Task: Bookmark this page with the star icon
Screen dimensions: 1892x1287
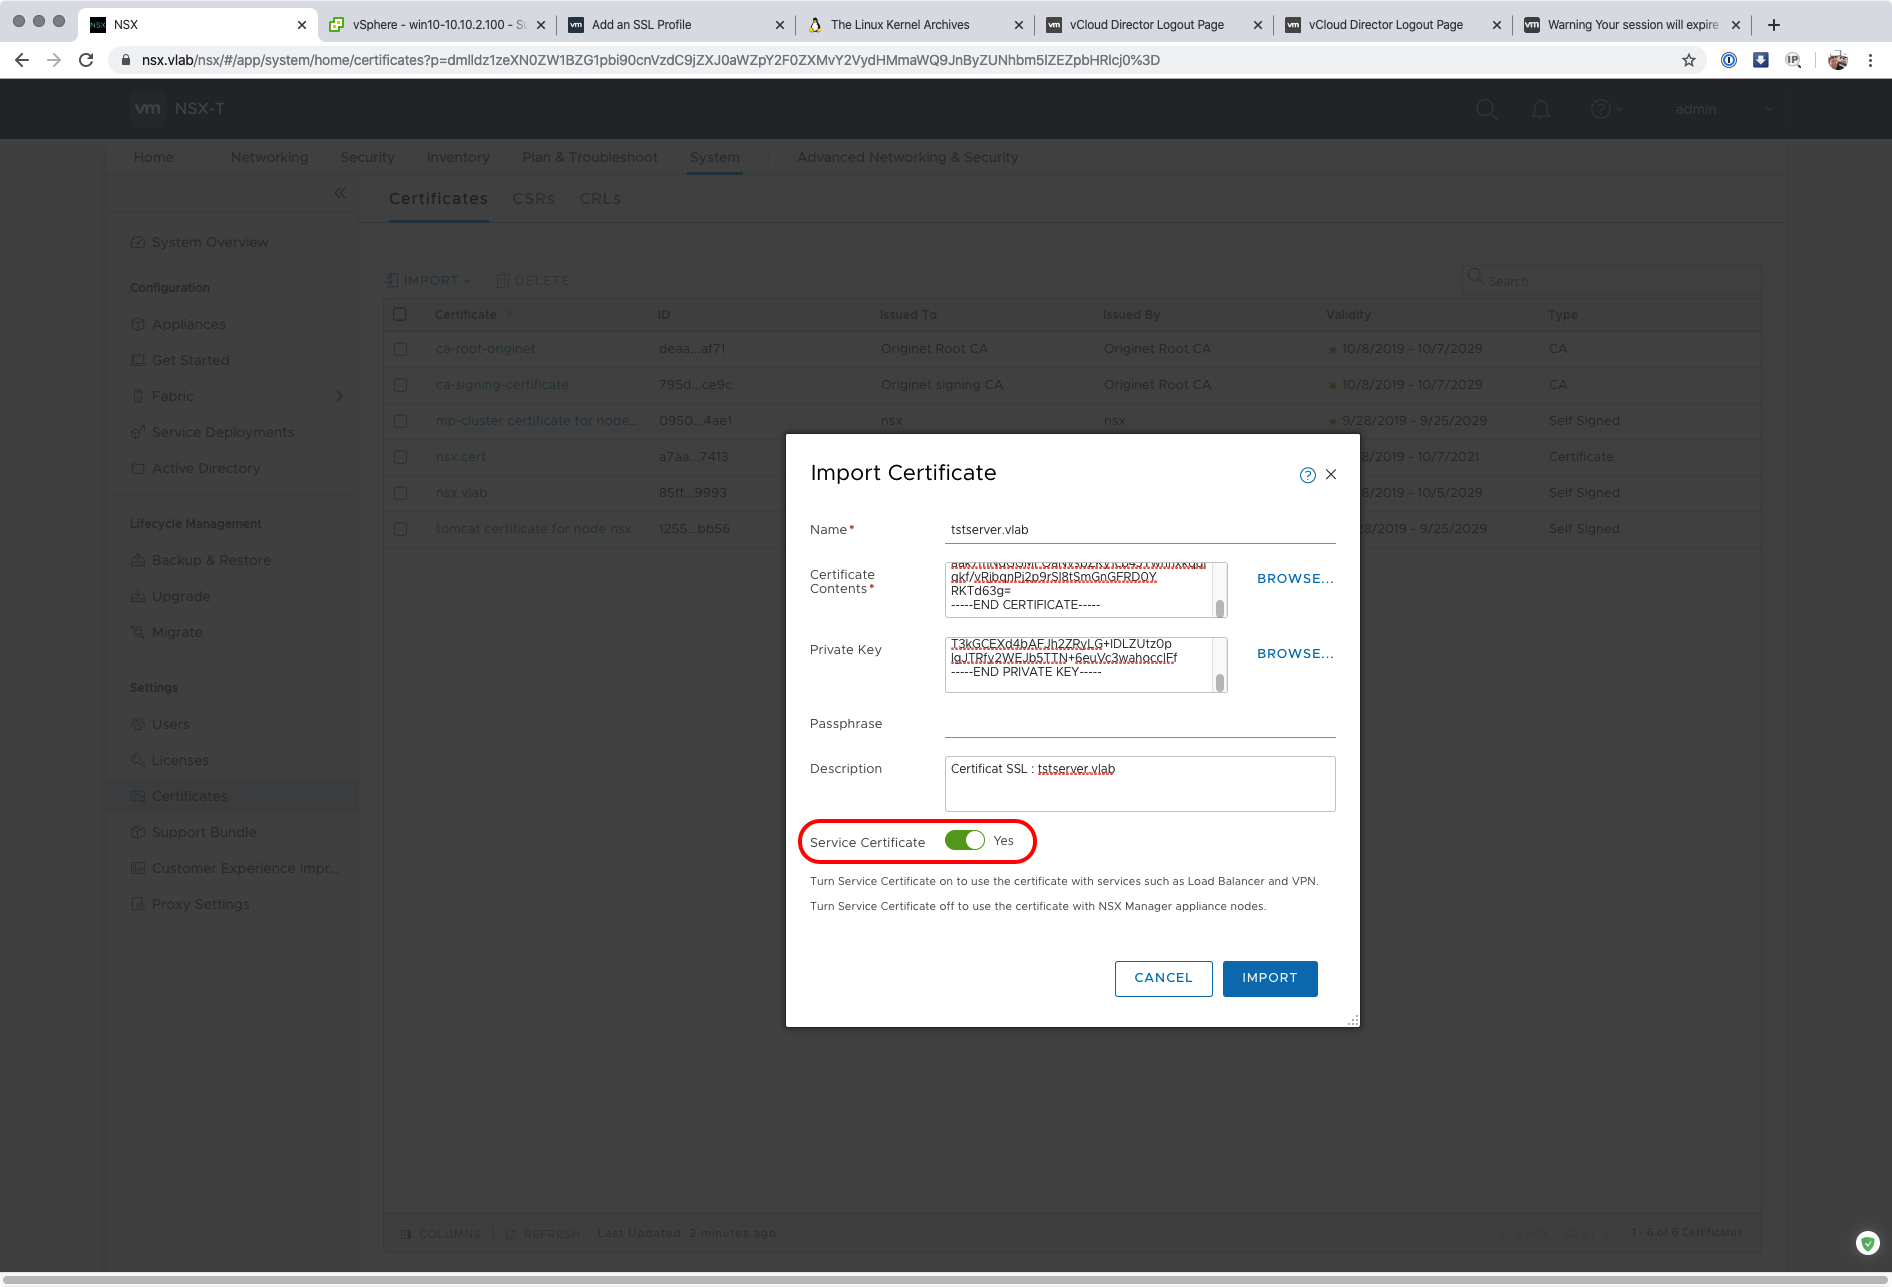Action: point(1689,60)
